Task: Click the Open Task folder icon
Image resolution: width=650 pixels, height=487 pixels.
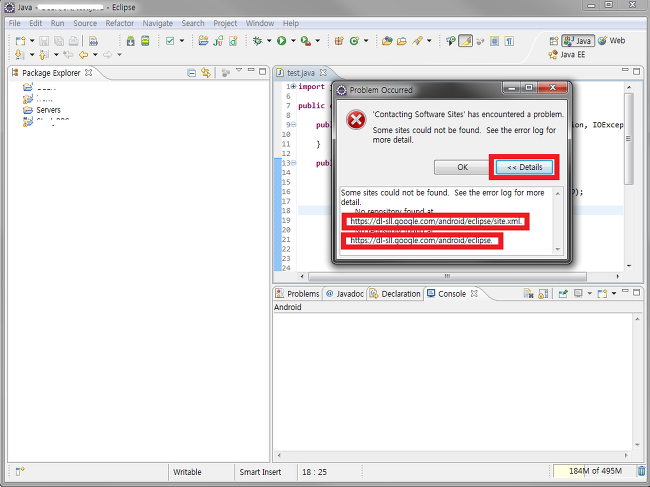Action: click(402, 41)
